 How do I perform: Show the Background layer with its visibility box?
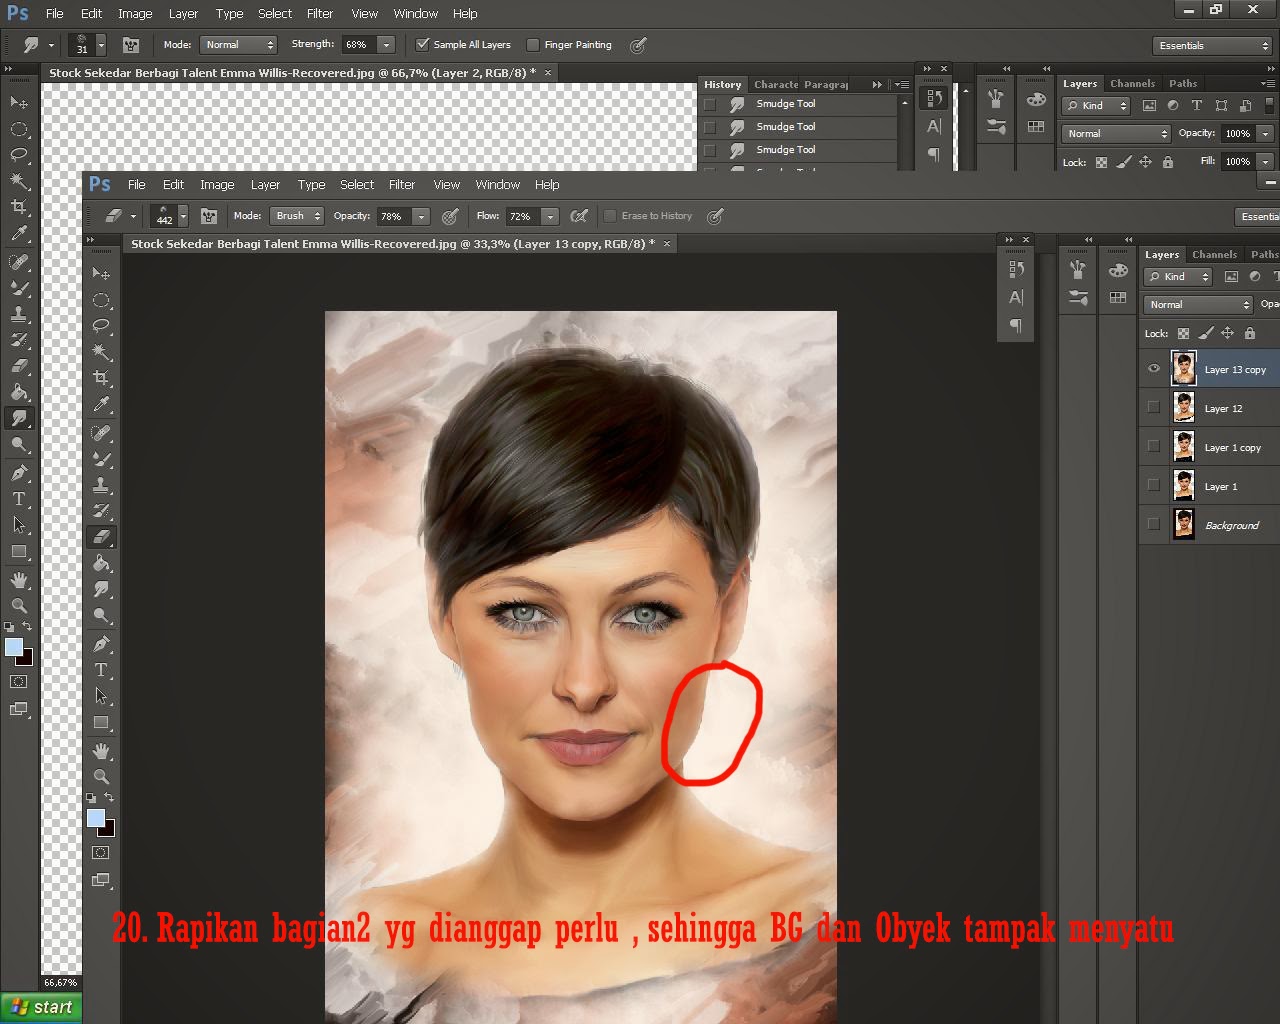click(x=1154, y=525)
